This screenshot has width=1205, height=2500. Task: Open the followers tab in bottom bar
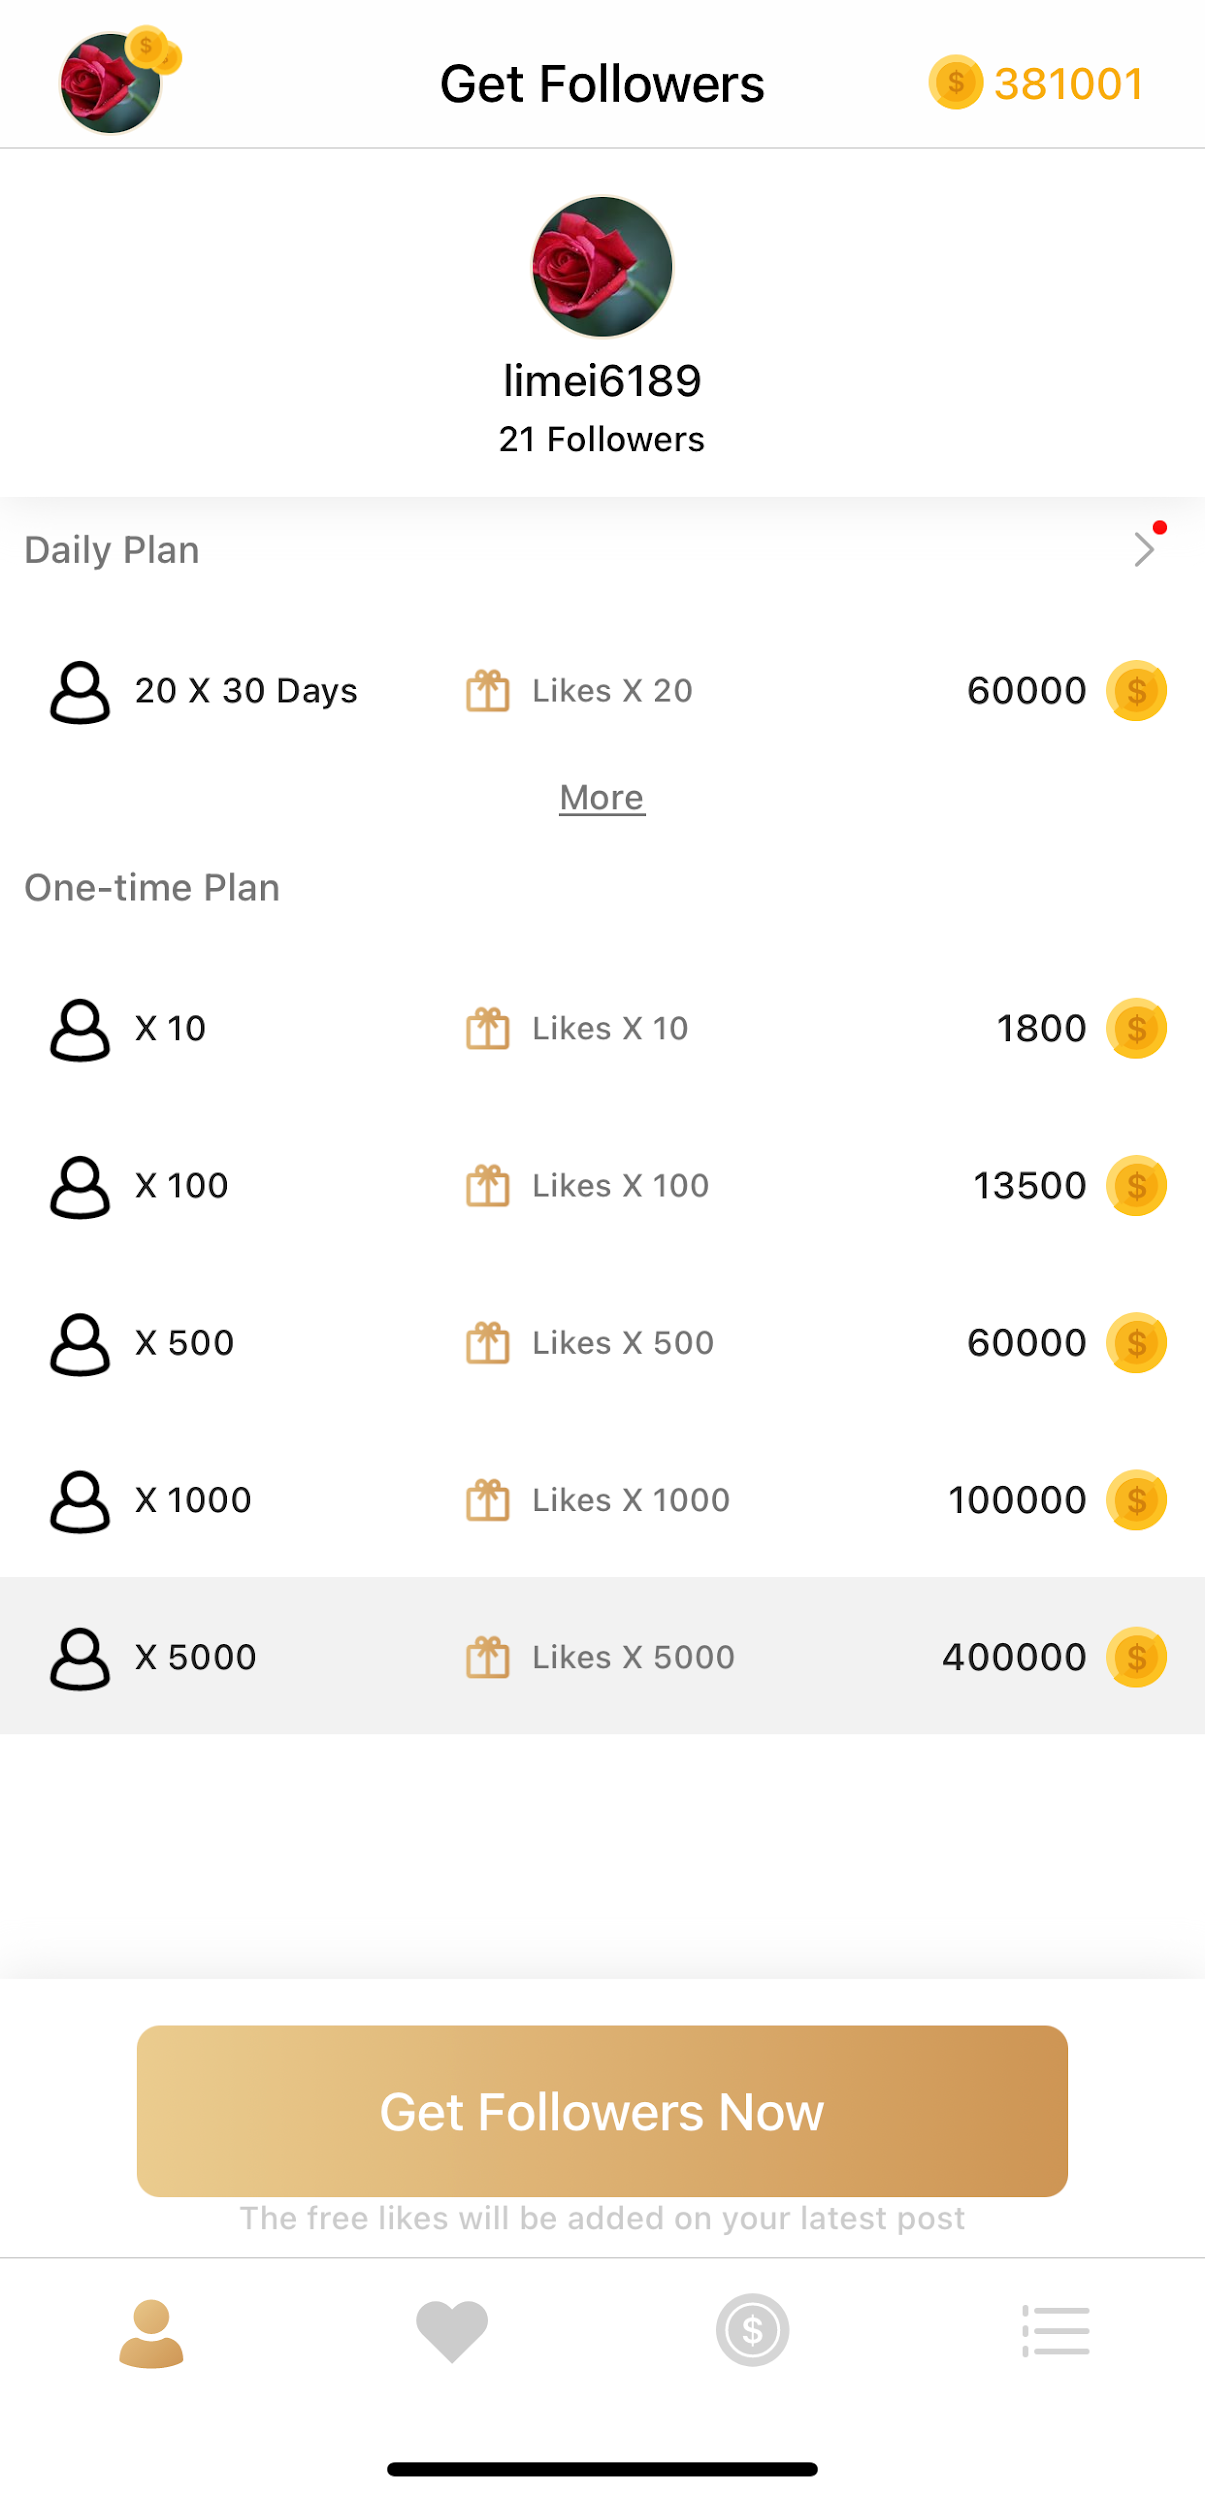tap(151, 2332)
